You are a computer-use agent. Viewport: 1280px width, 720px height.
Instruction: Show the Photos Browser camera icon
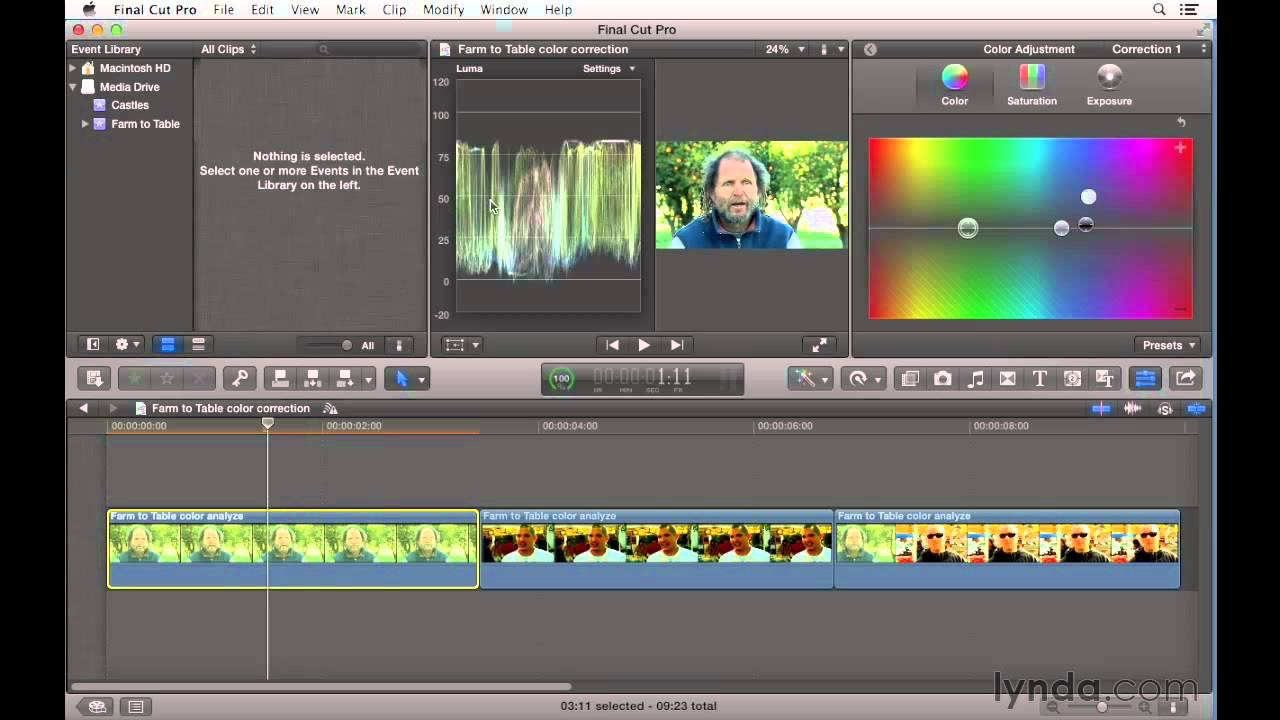[x=943, y=379]
